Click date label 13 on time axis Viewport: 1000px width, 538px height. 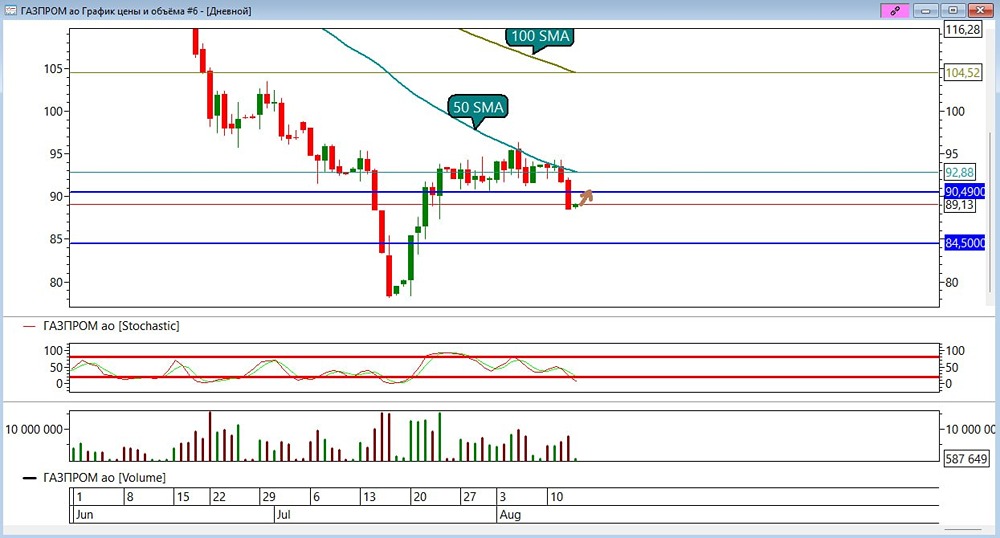tap(369, 497)
